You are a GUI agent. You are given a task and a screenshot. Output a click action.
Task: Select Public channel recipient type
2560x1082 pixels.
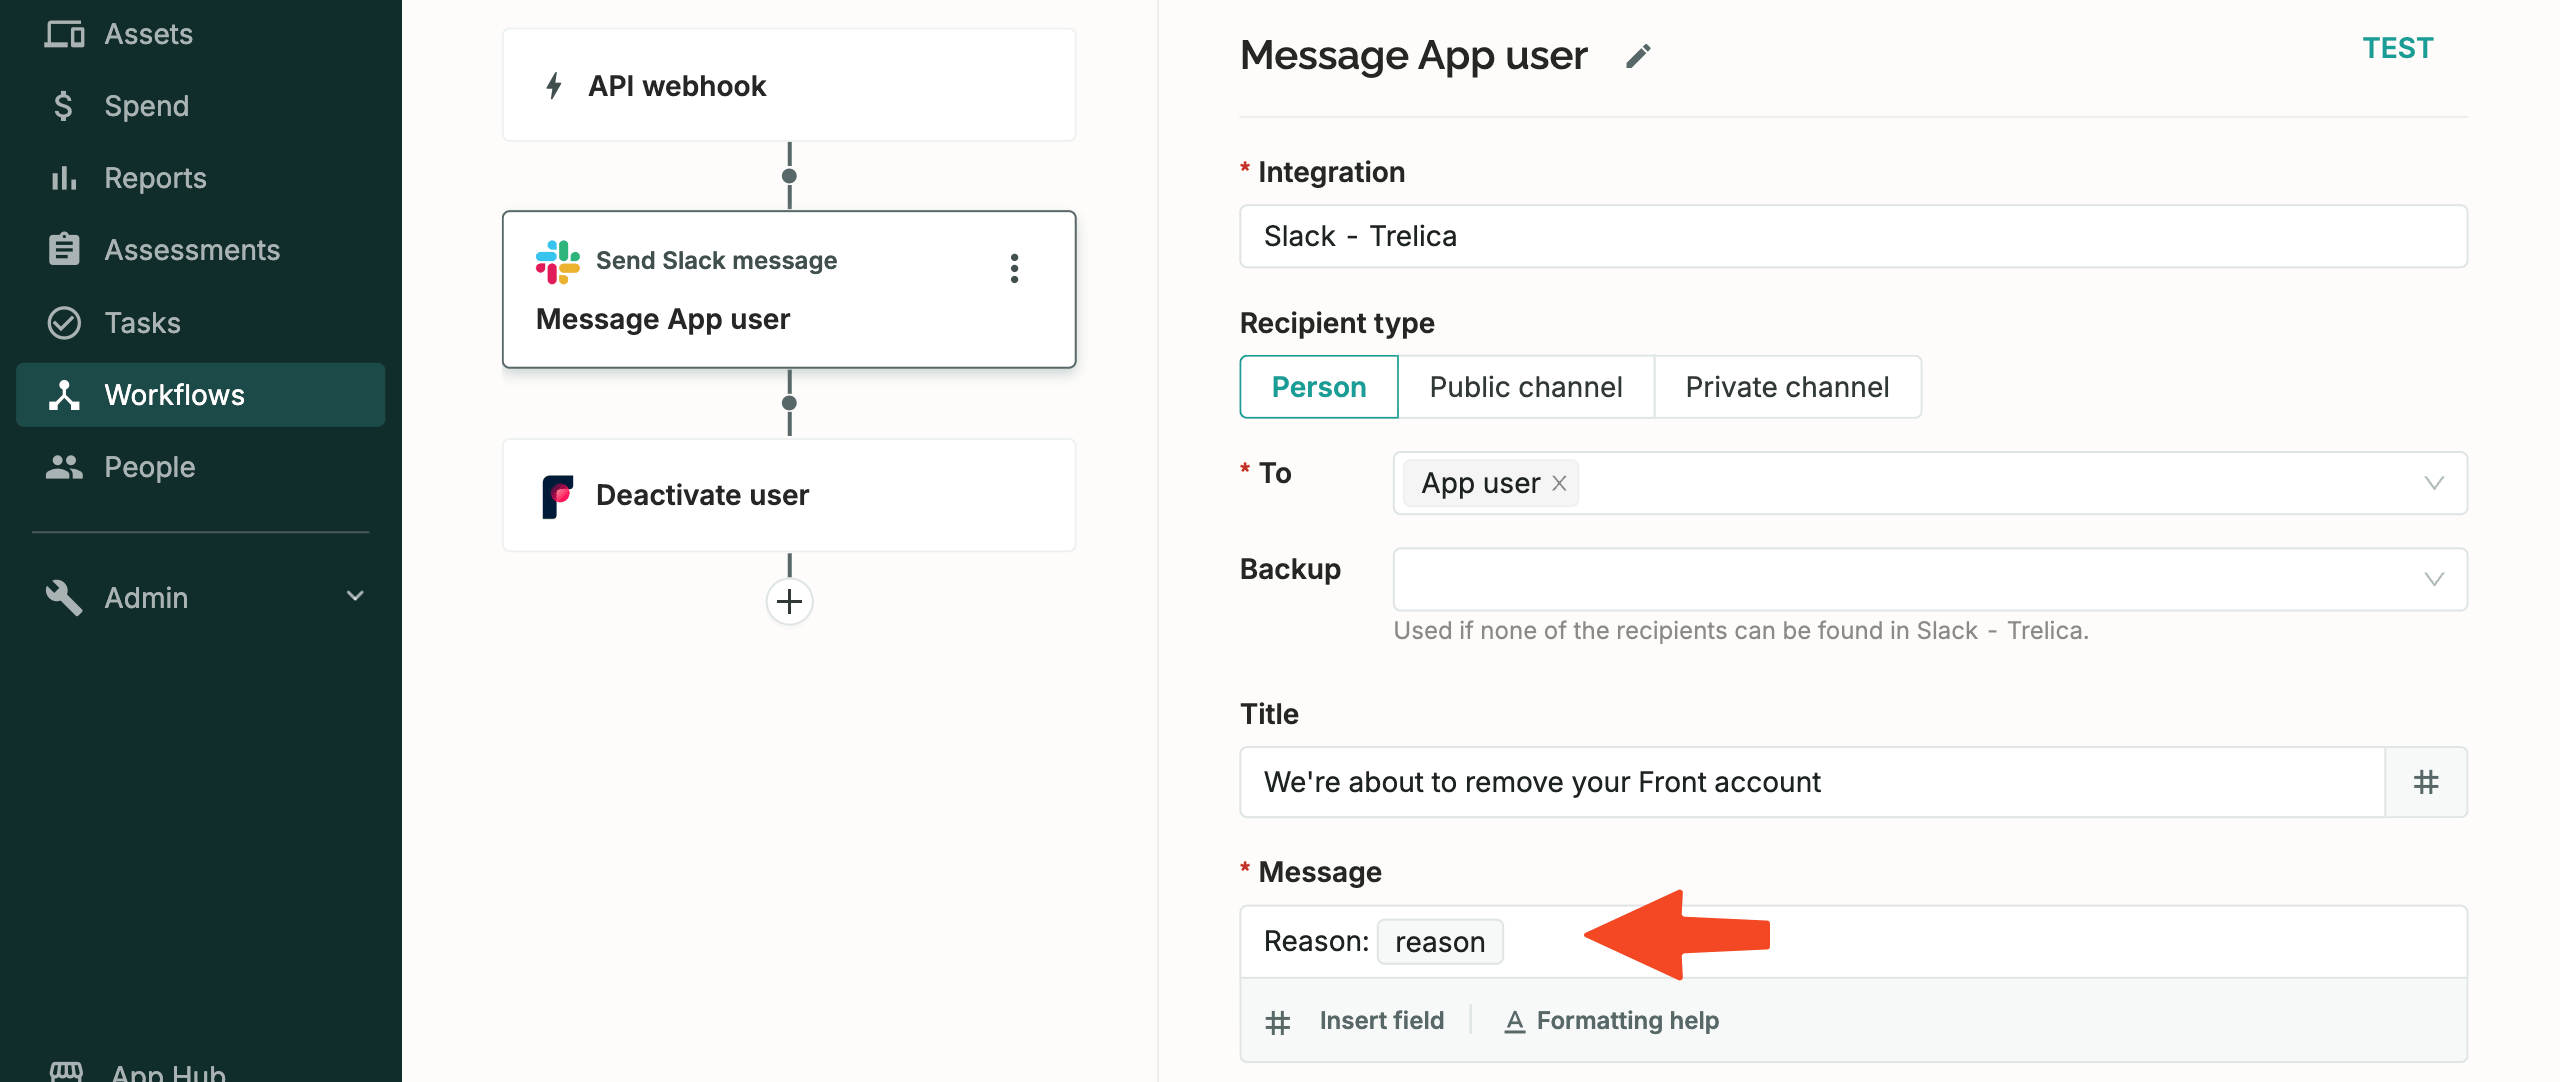click(1526, 387)
